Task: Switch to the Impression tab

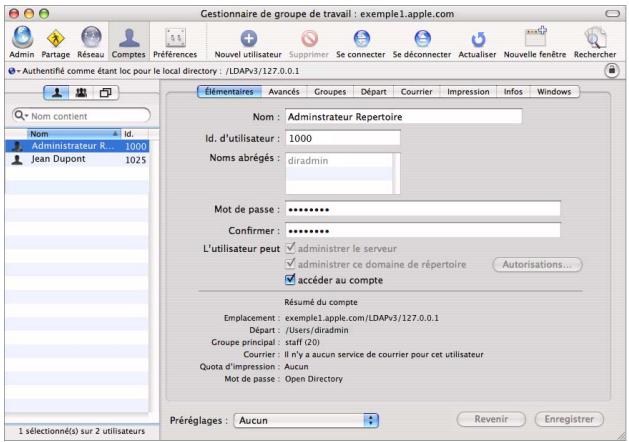Action: pyautogui.click(x=468, y=91)
